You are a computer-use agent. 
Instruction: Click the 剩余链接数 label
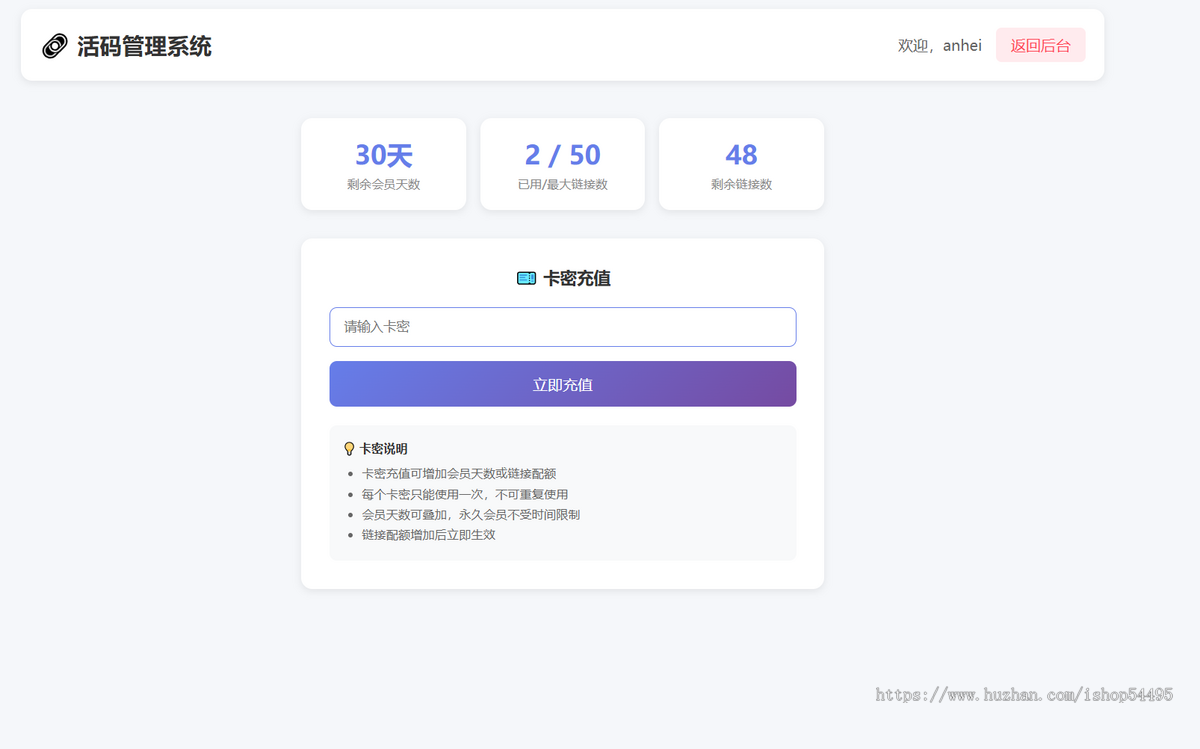pos(741,184)
